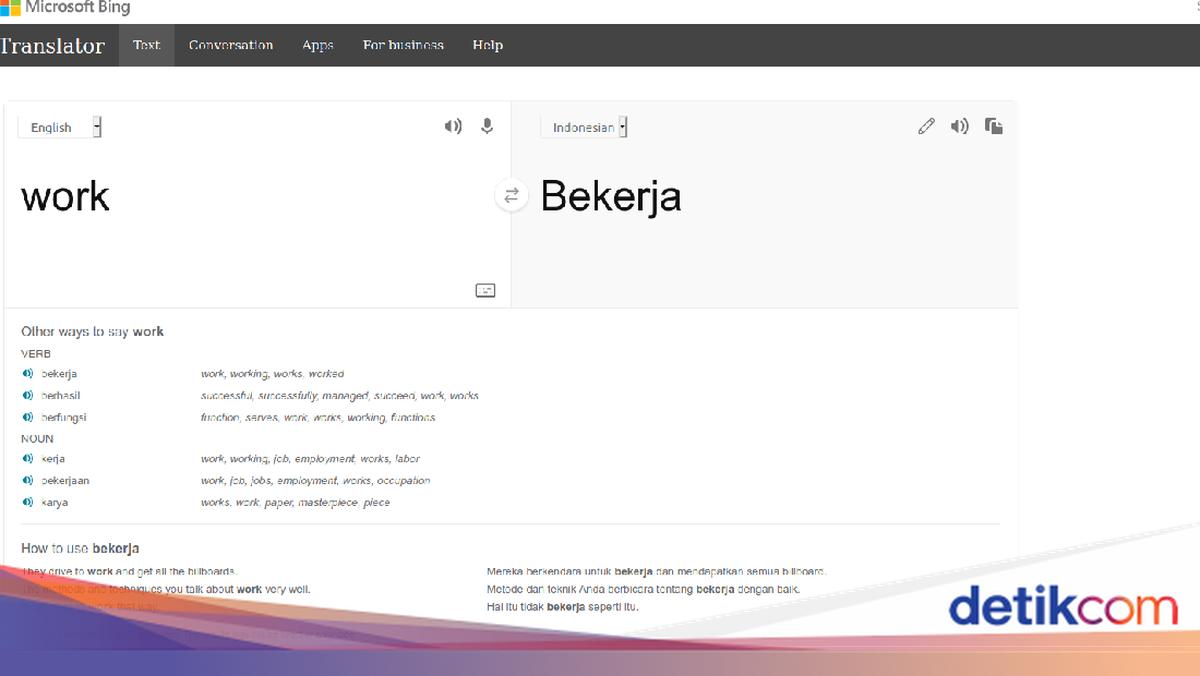Play pronunciation of berfungsi
The width and height of the screenshot is (1200, 676).
click(x=28, y=417)
